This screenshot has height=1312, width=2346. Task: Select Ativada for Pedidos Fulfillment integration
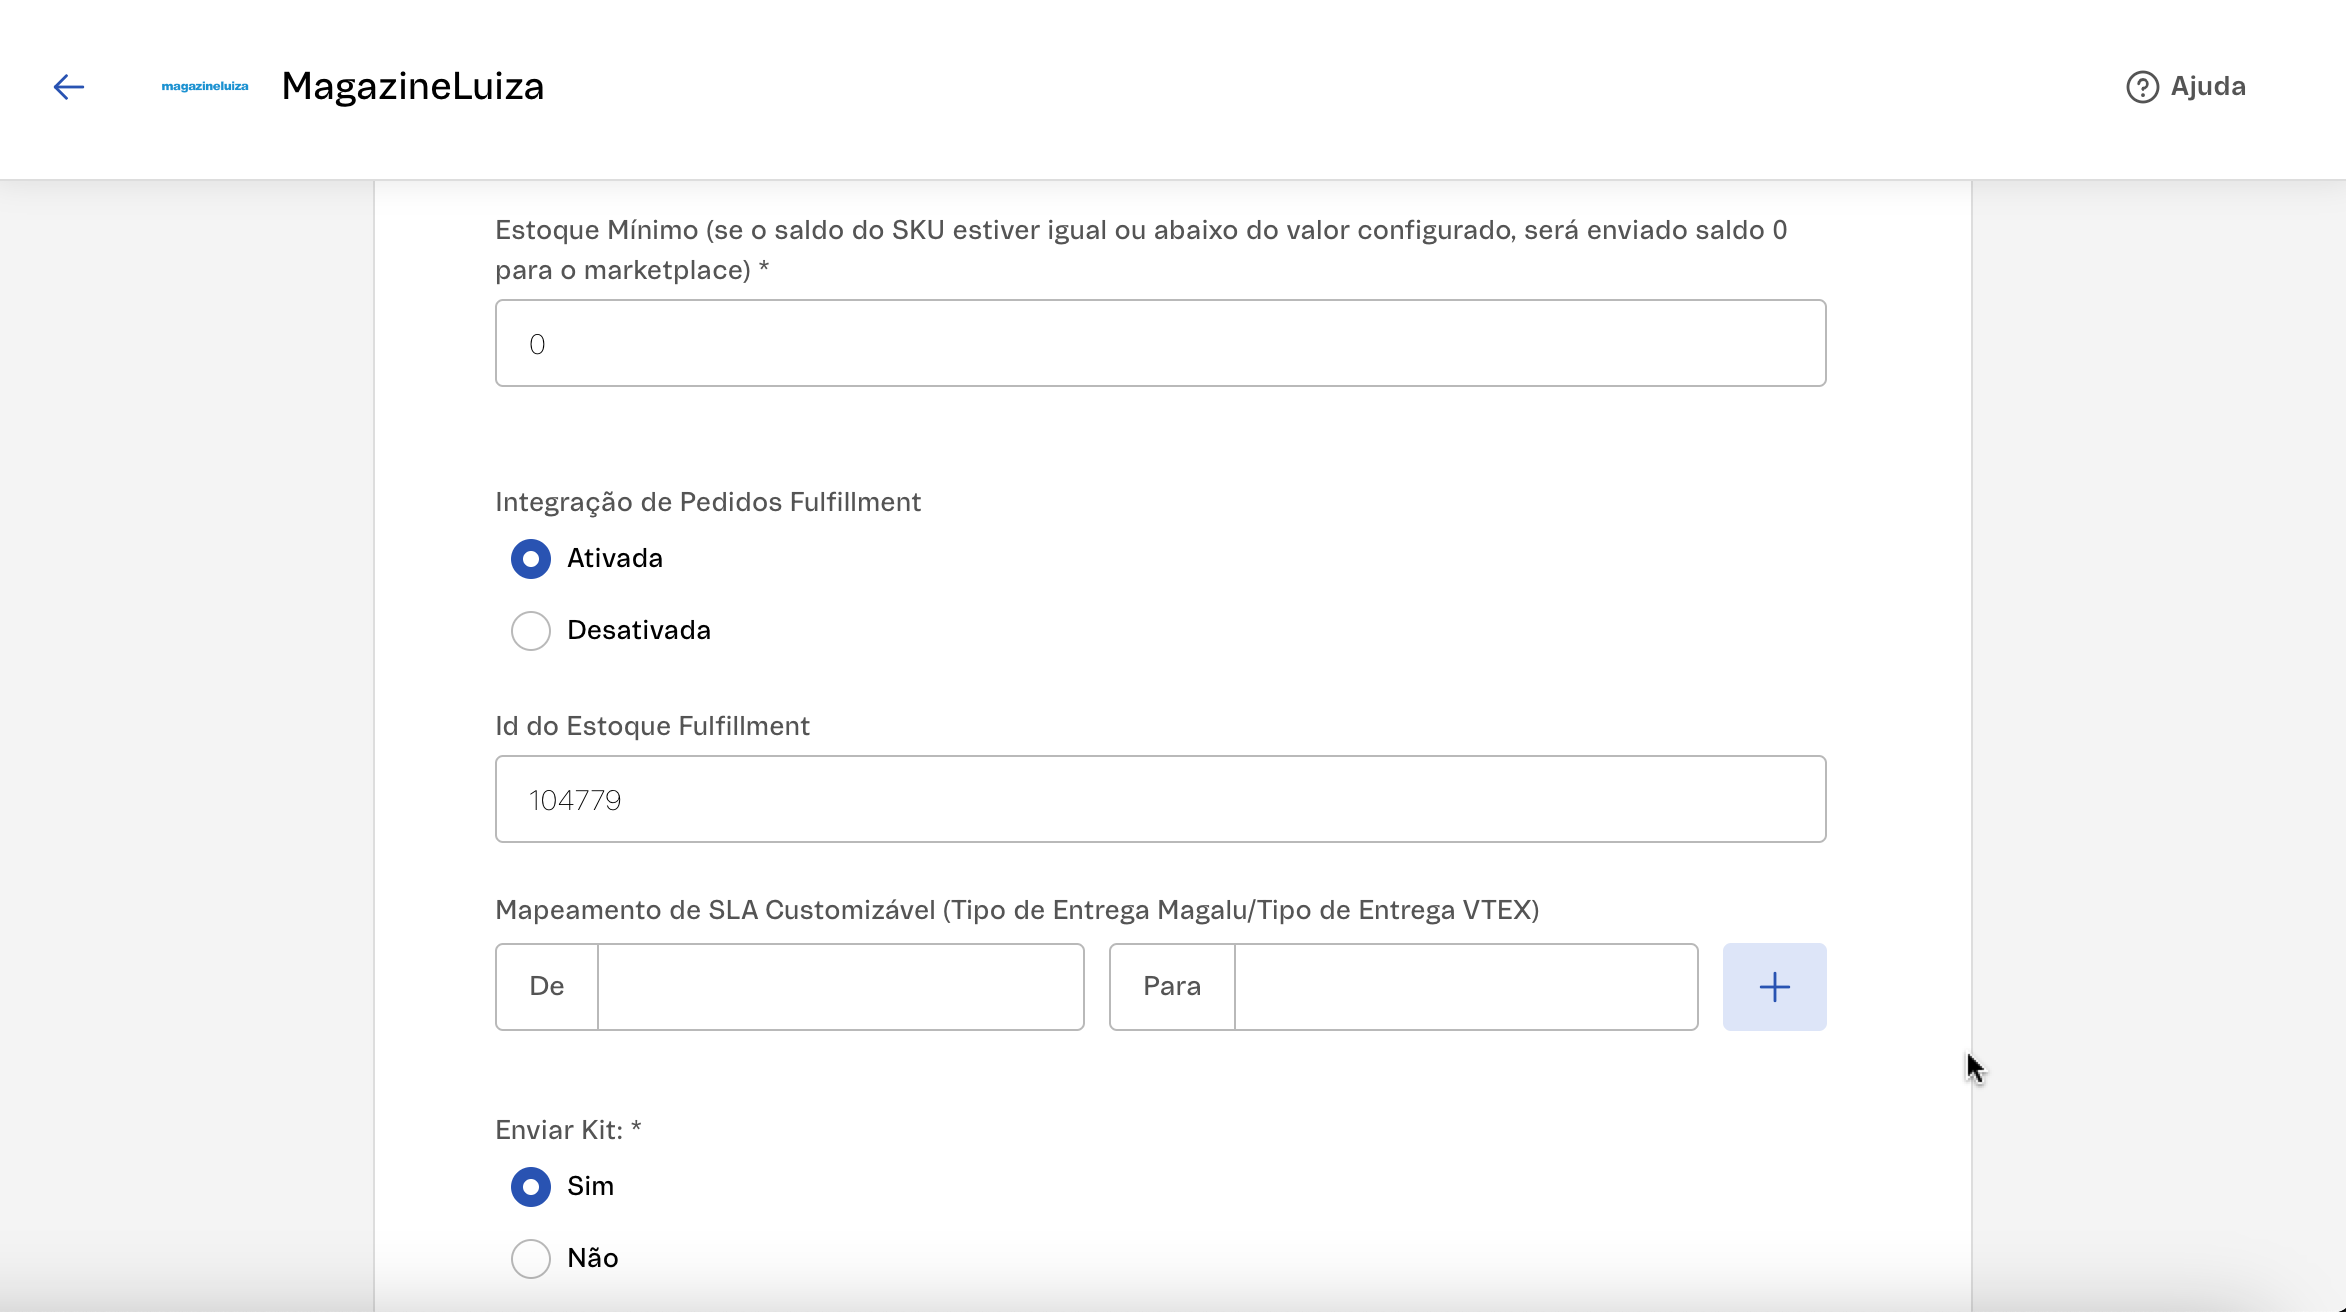(x=531, y=559)
